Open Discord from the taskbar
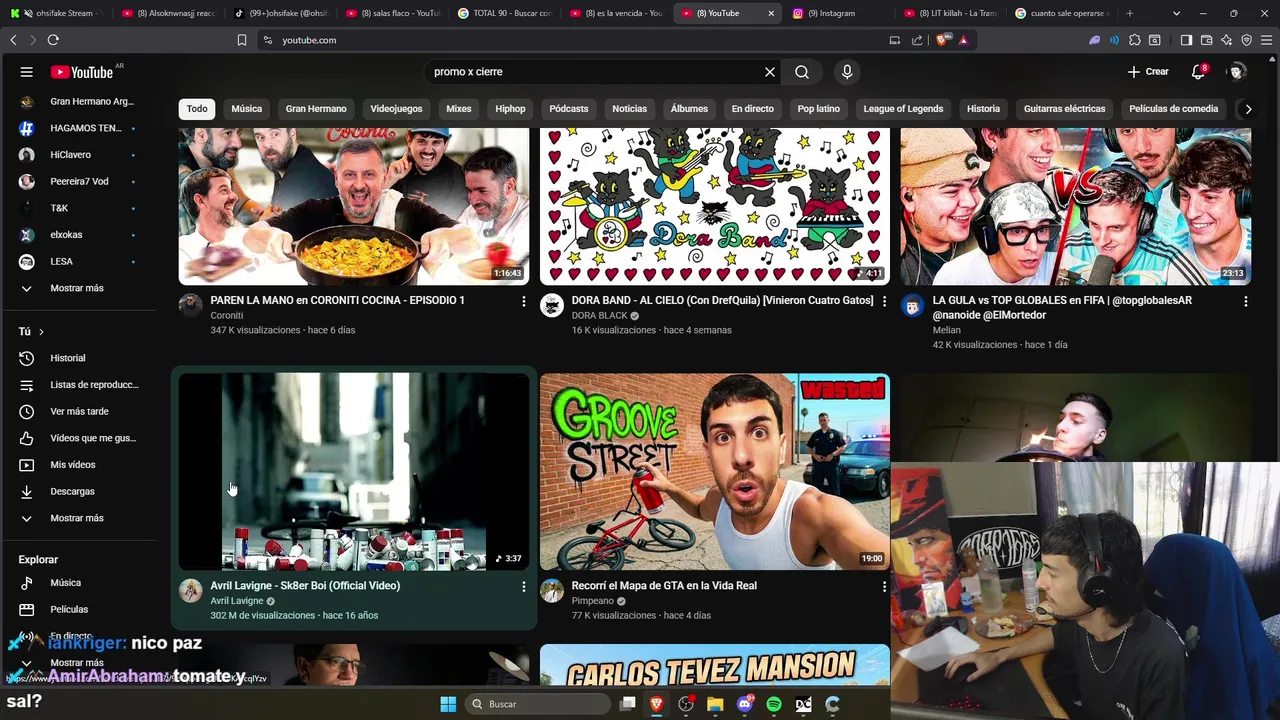The height and width of the screenshot is (720, 1280). point(745,704)
